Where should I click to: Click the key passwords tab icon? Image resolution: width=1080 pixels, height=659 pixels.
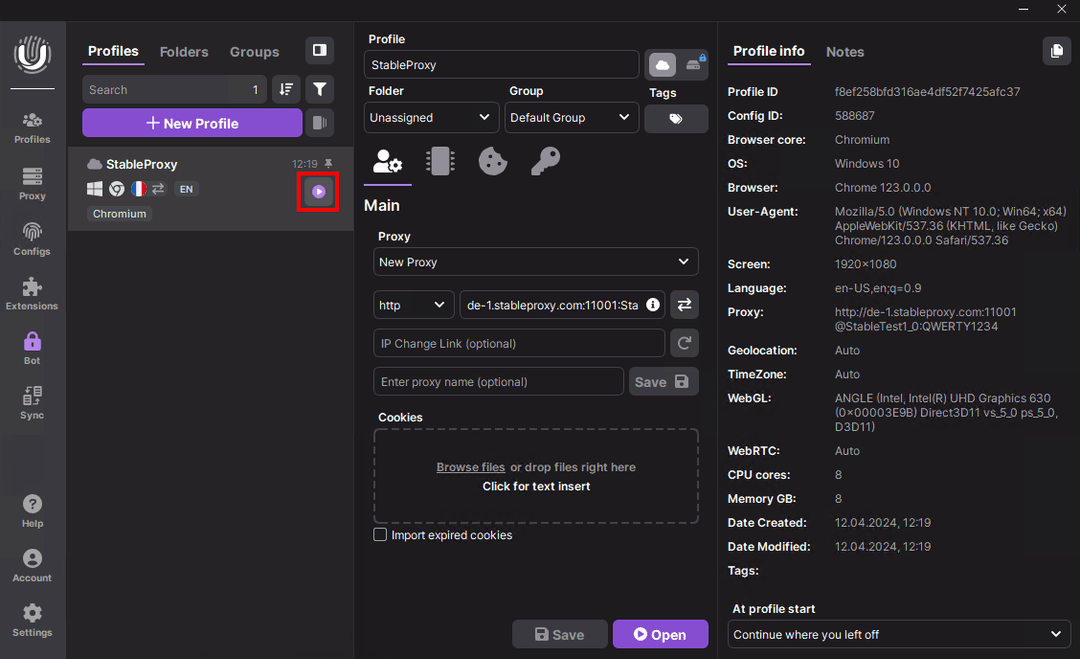coord(545,161)
